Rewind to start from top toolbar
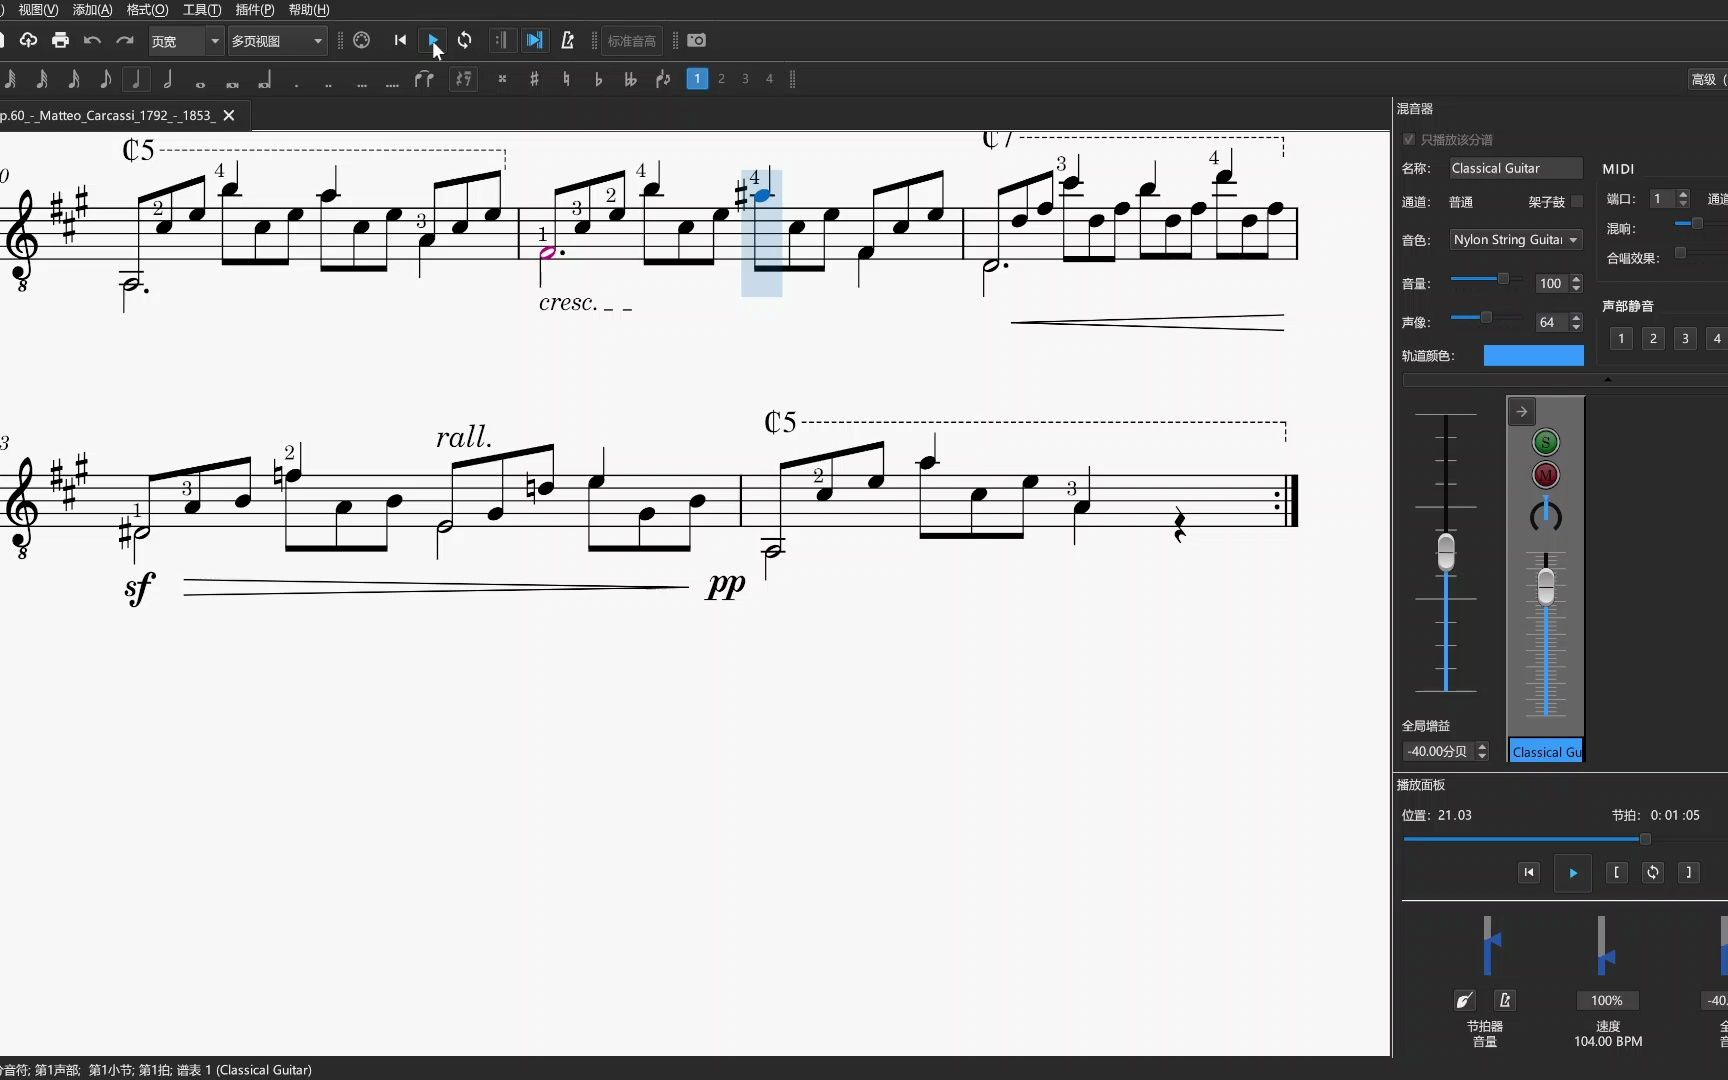The width and height of the screenshot is (1728, 1080). point(400,40)
